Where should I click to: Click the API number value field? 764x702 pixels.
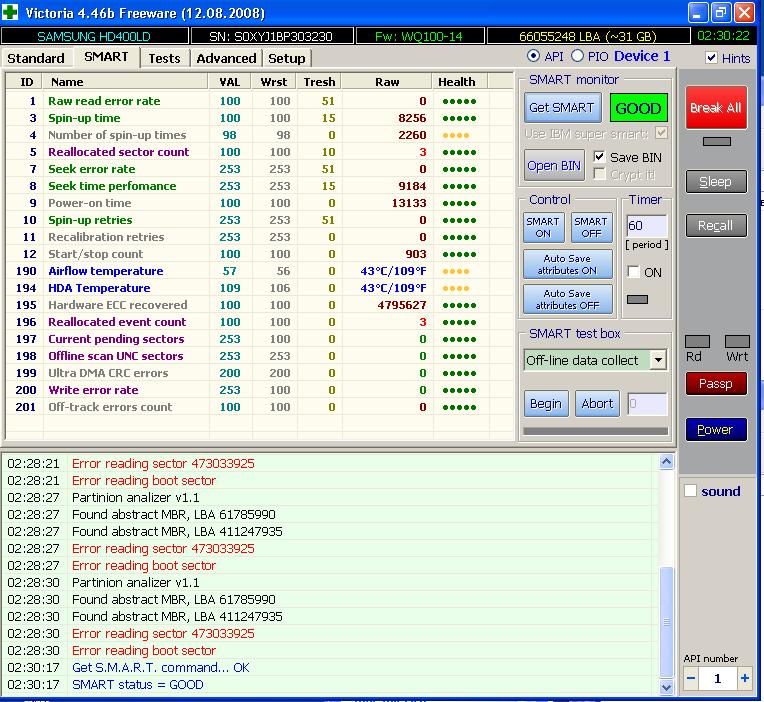click(x=718, y=679)
